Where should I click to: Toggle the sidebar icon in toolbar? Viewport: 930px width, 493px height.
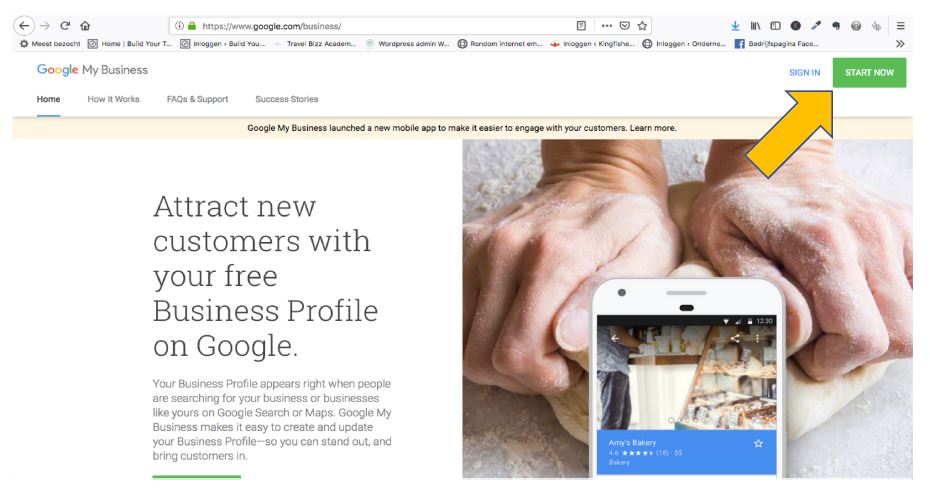point(775,26)
